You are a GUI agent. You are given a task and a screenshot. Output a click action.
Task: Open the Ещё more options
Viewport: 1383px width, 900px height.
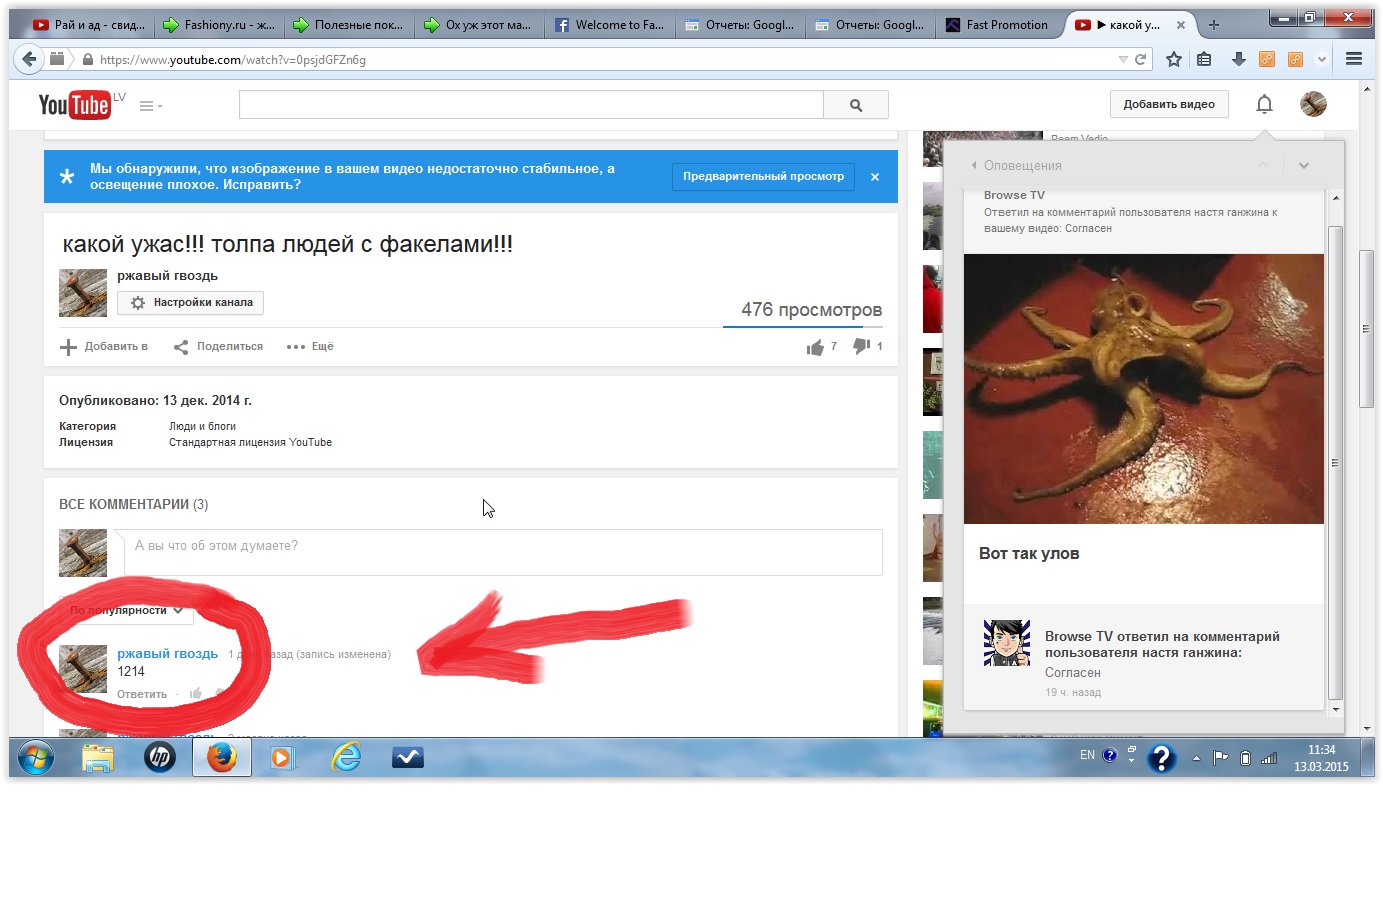pyautogui.click(x=310, y=347)
